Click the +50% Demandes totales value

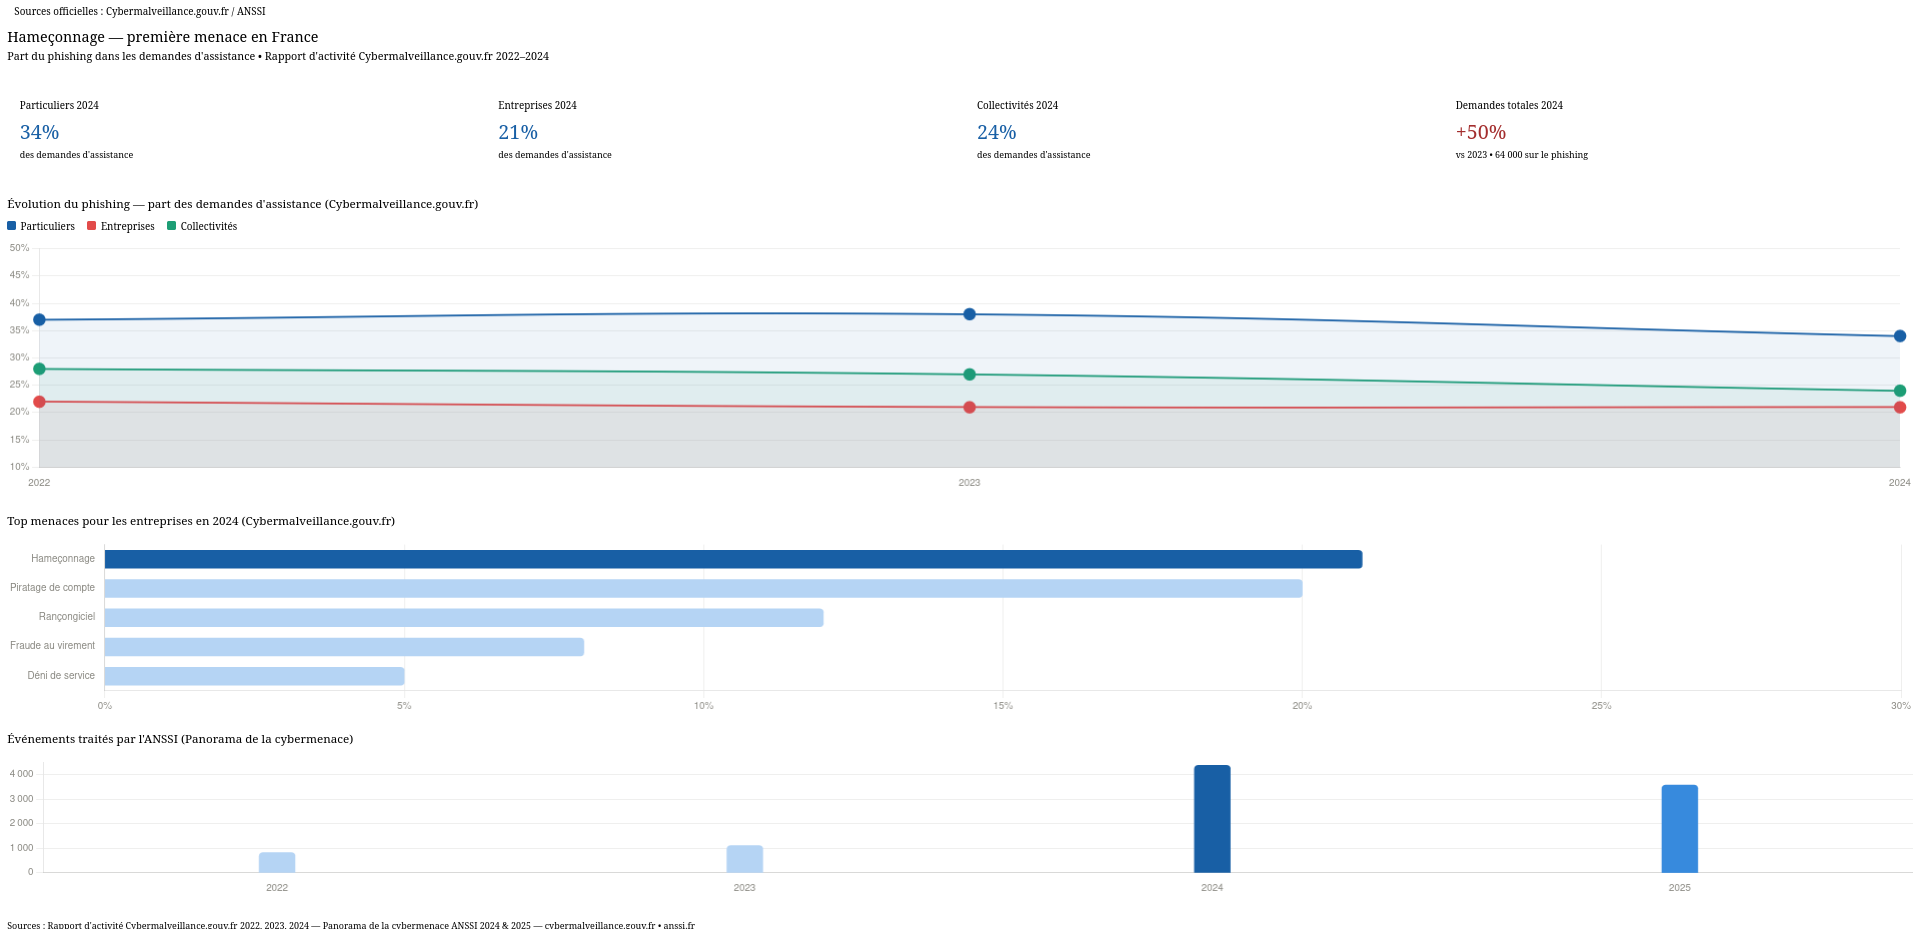tap(1480, 132)
